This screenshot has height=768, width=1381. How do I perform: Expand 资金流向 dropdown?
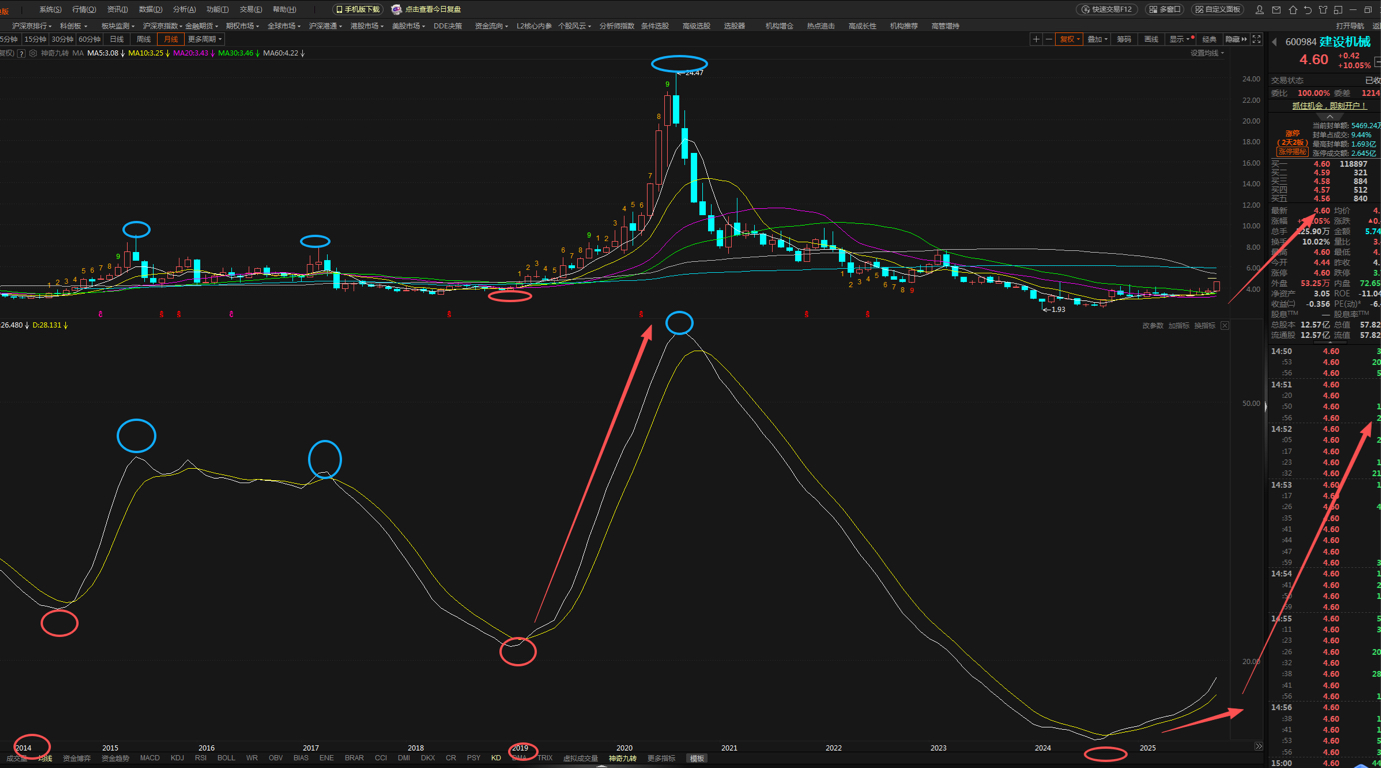tap(491, 26)
